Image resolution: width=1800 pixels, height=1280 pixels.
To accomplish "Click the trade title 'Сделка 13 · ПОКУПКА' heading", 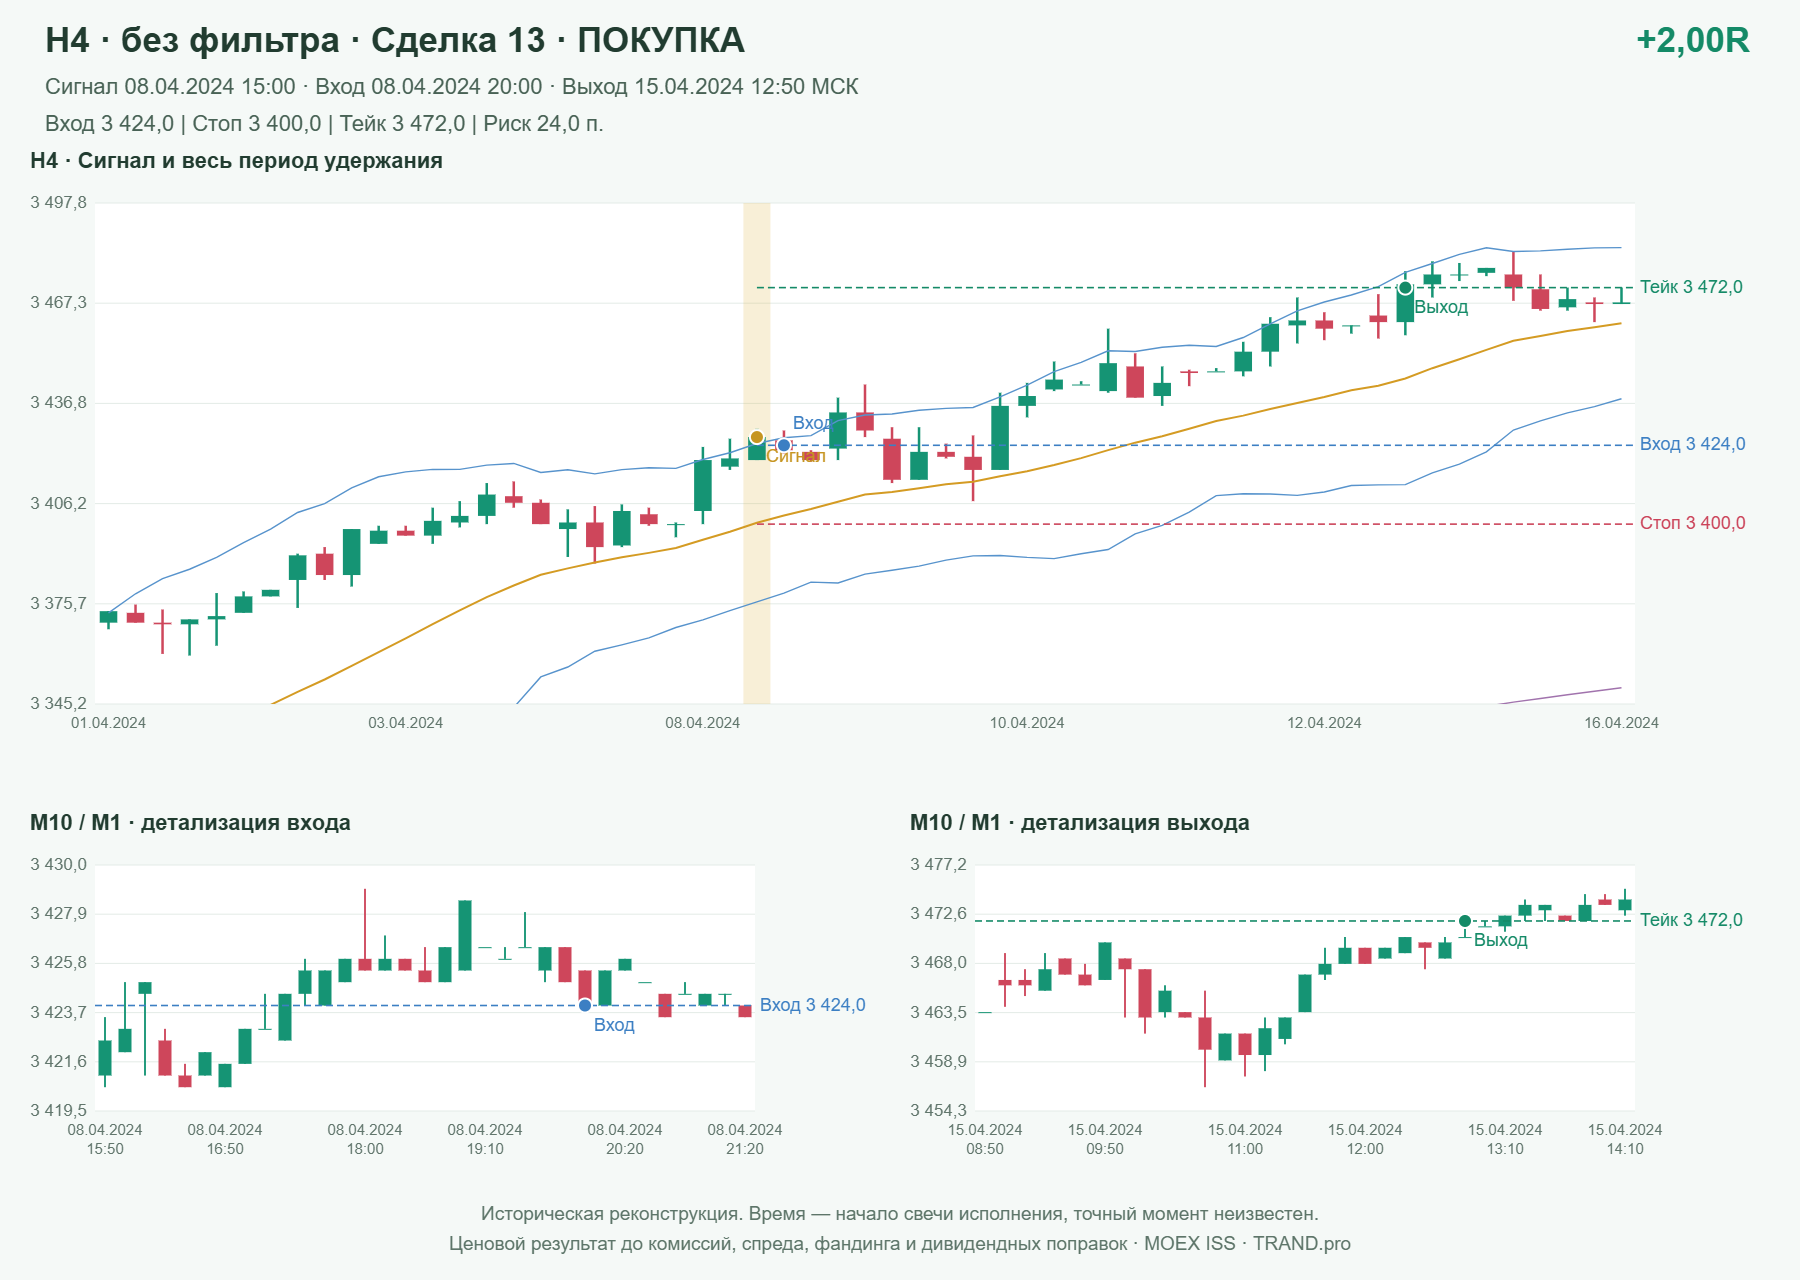I will (558, 40).
